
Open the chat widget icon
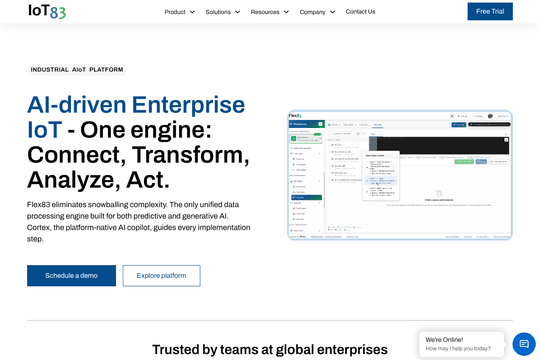pyautogui.click(x=524, y=344)
